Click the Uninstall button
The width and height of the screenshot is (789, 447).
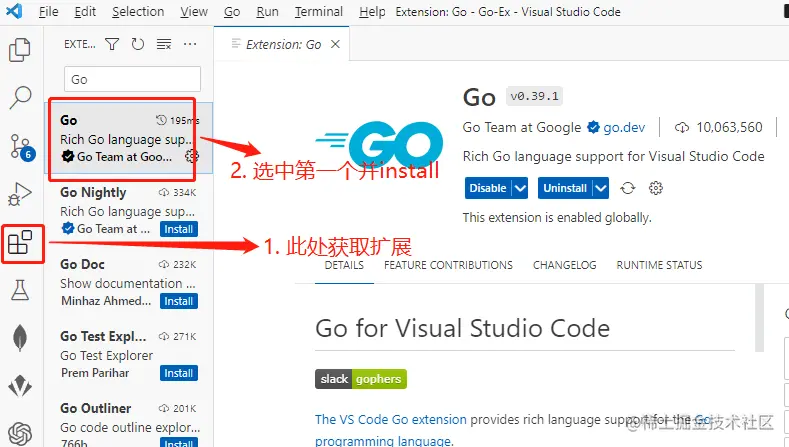coord(565,188)
